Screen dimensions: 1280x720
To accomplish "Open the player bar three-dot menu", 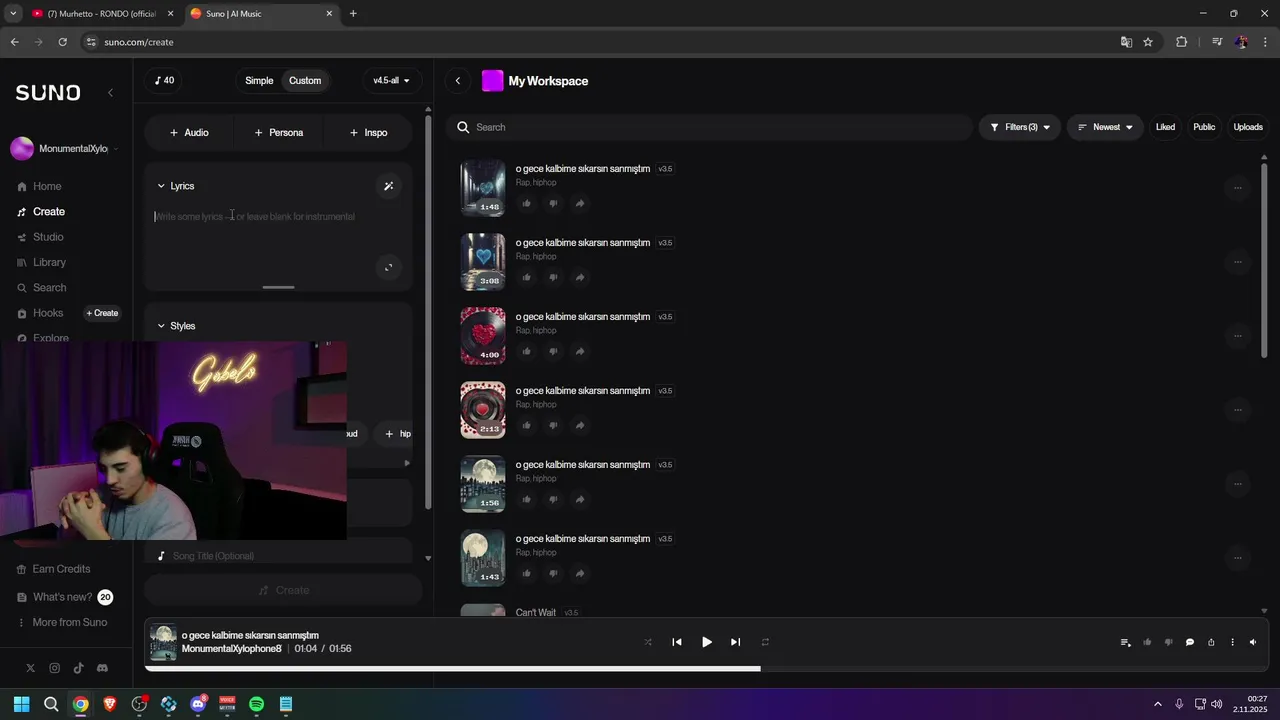I will click(1232, 642).
